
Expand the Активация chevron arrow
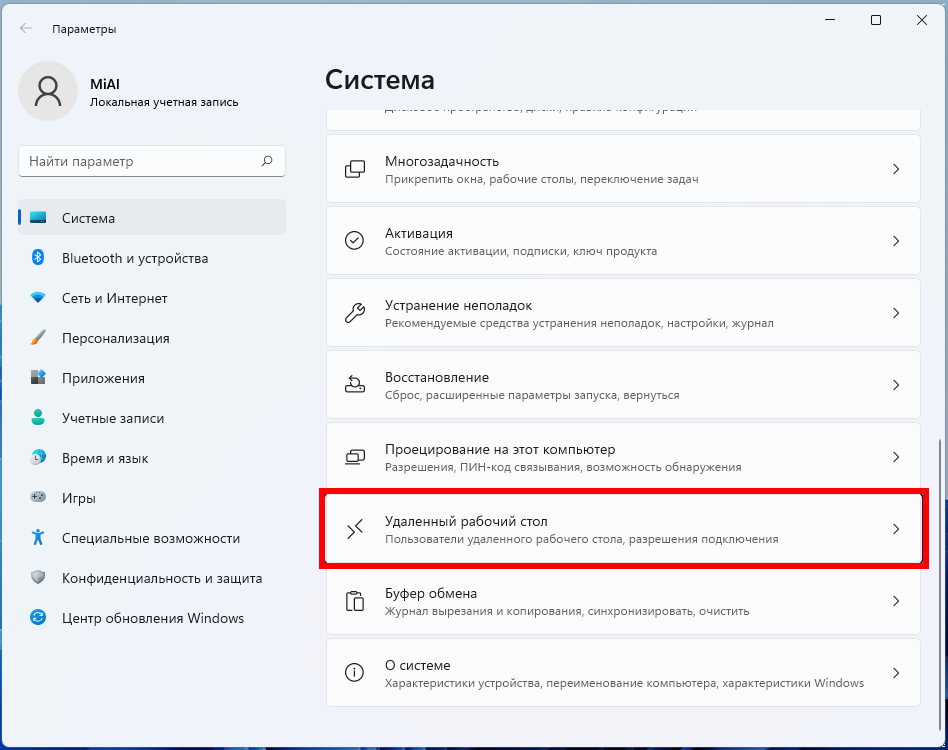click(x=896, y=241)
